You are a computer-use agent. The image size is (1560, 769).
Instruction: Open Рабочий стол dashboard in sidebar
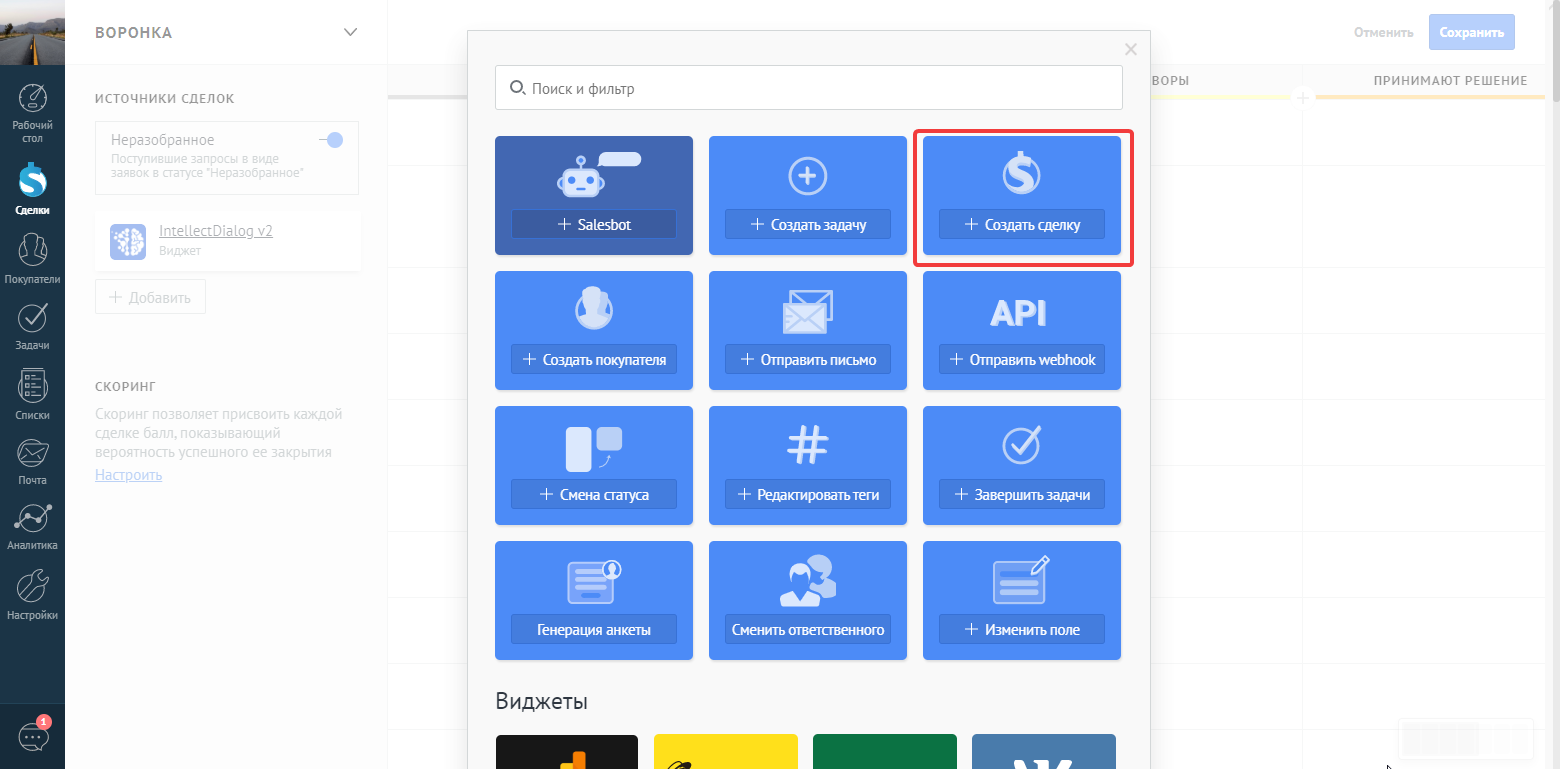[x=32, y=113]
